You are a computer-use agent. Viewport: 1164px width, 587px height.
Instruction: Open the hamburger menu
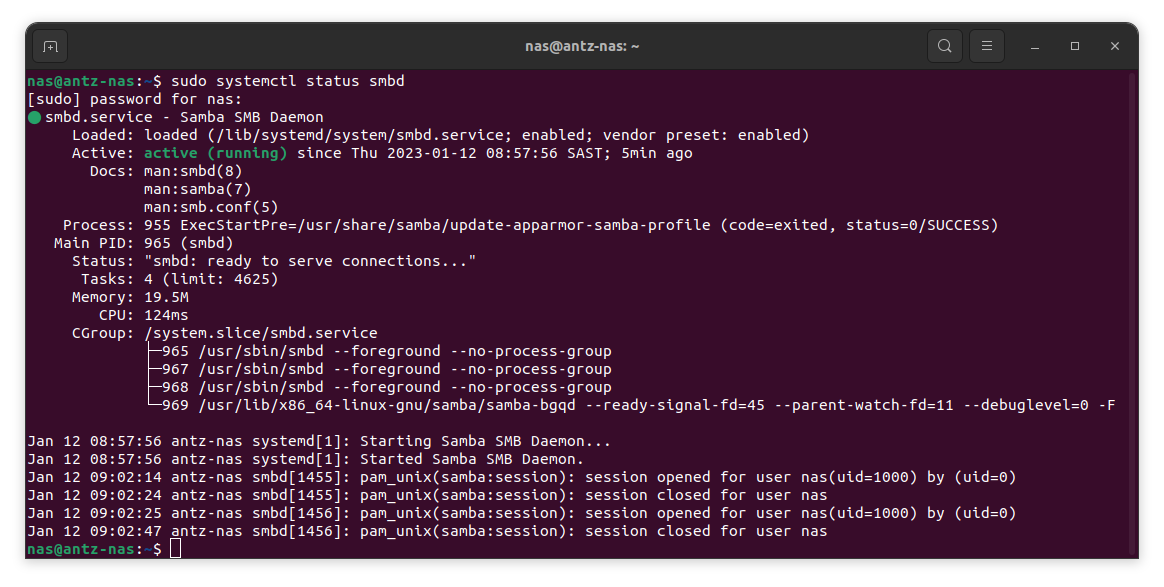click(987, 46)
